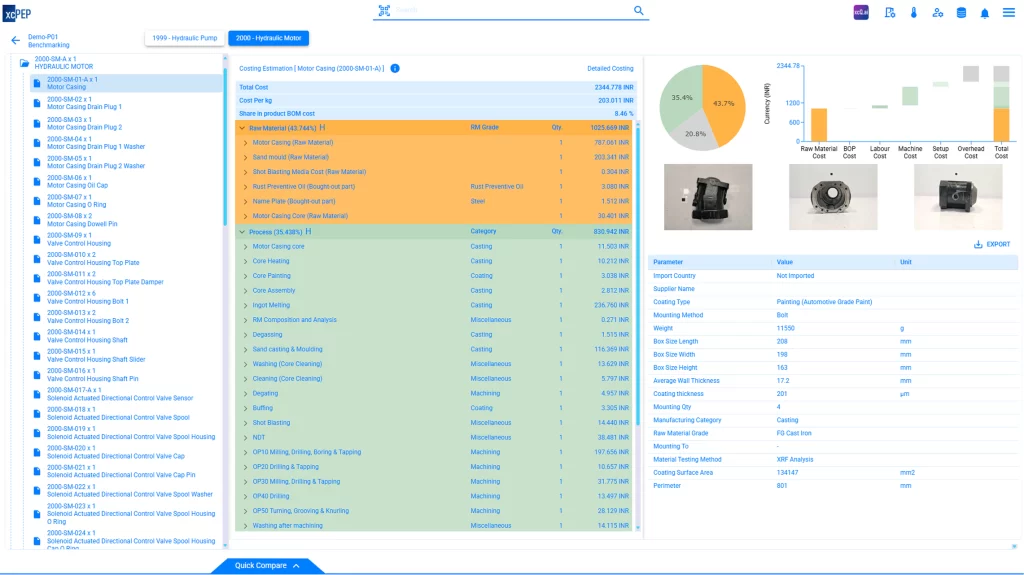Screen dimensions: 1024x575
Task: Open the database icon in top bar
Action: [x=961, y=13]
